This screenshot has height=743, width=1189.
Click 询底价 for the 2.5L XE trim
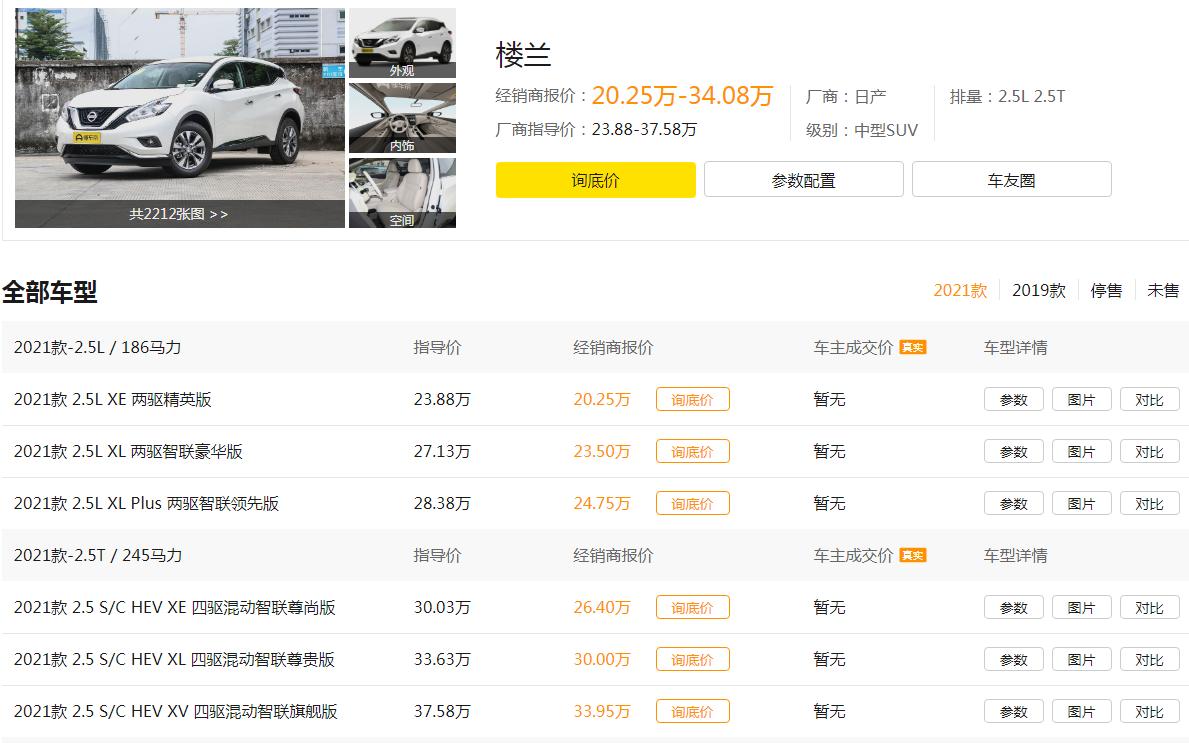point(693,399)
